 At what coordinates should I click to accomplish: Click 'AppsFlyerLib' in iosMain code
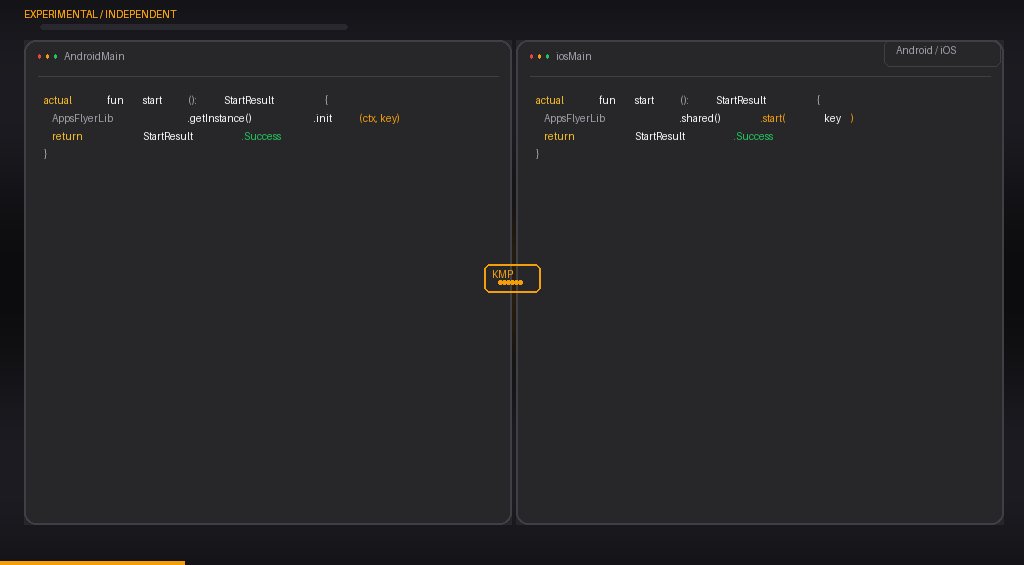pyautogui.click(x=575, y=118)
